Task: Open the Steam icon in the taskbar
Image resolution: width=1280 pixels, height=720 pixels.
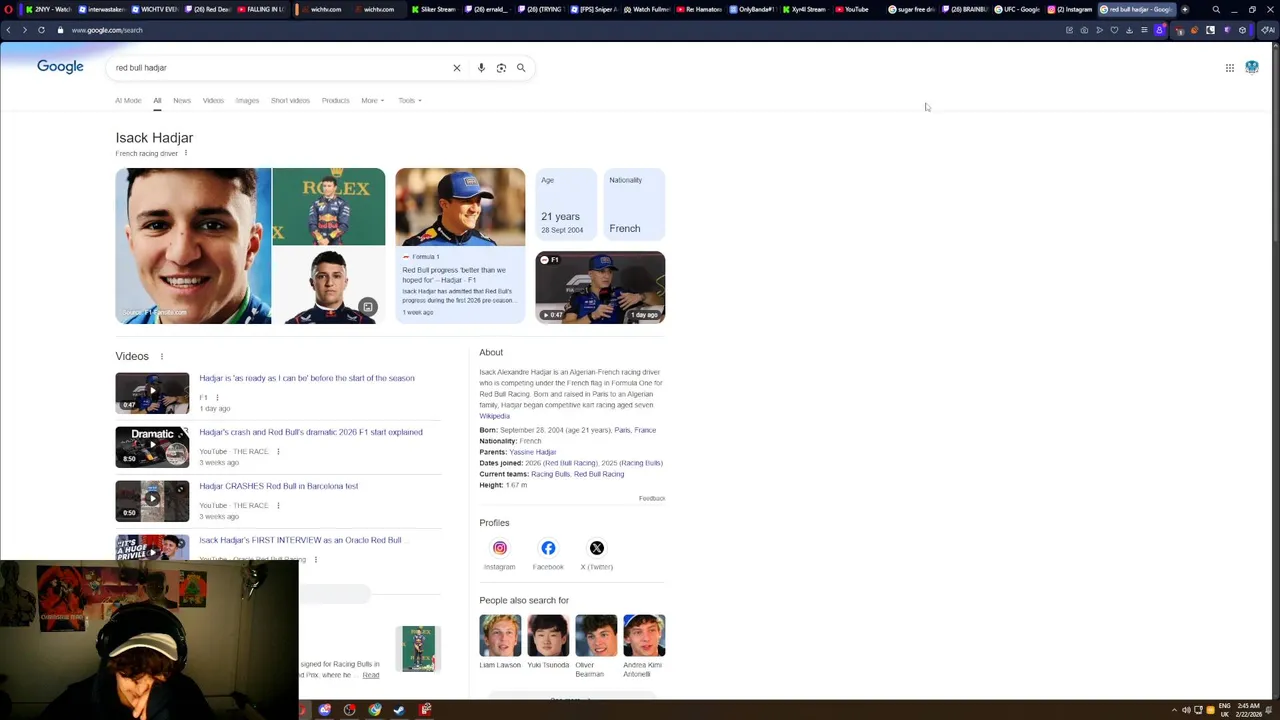Action: click(x=399, y=710)
